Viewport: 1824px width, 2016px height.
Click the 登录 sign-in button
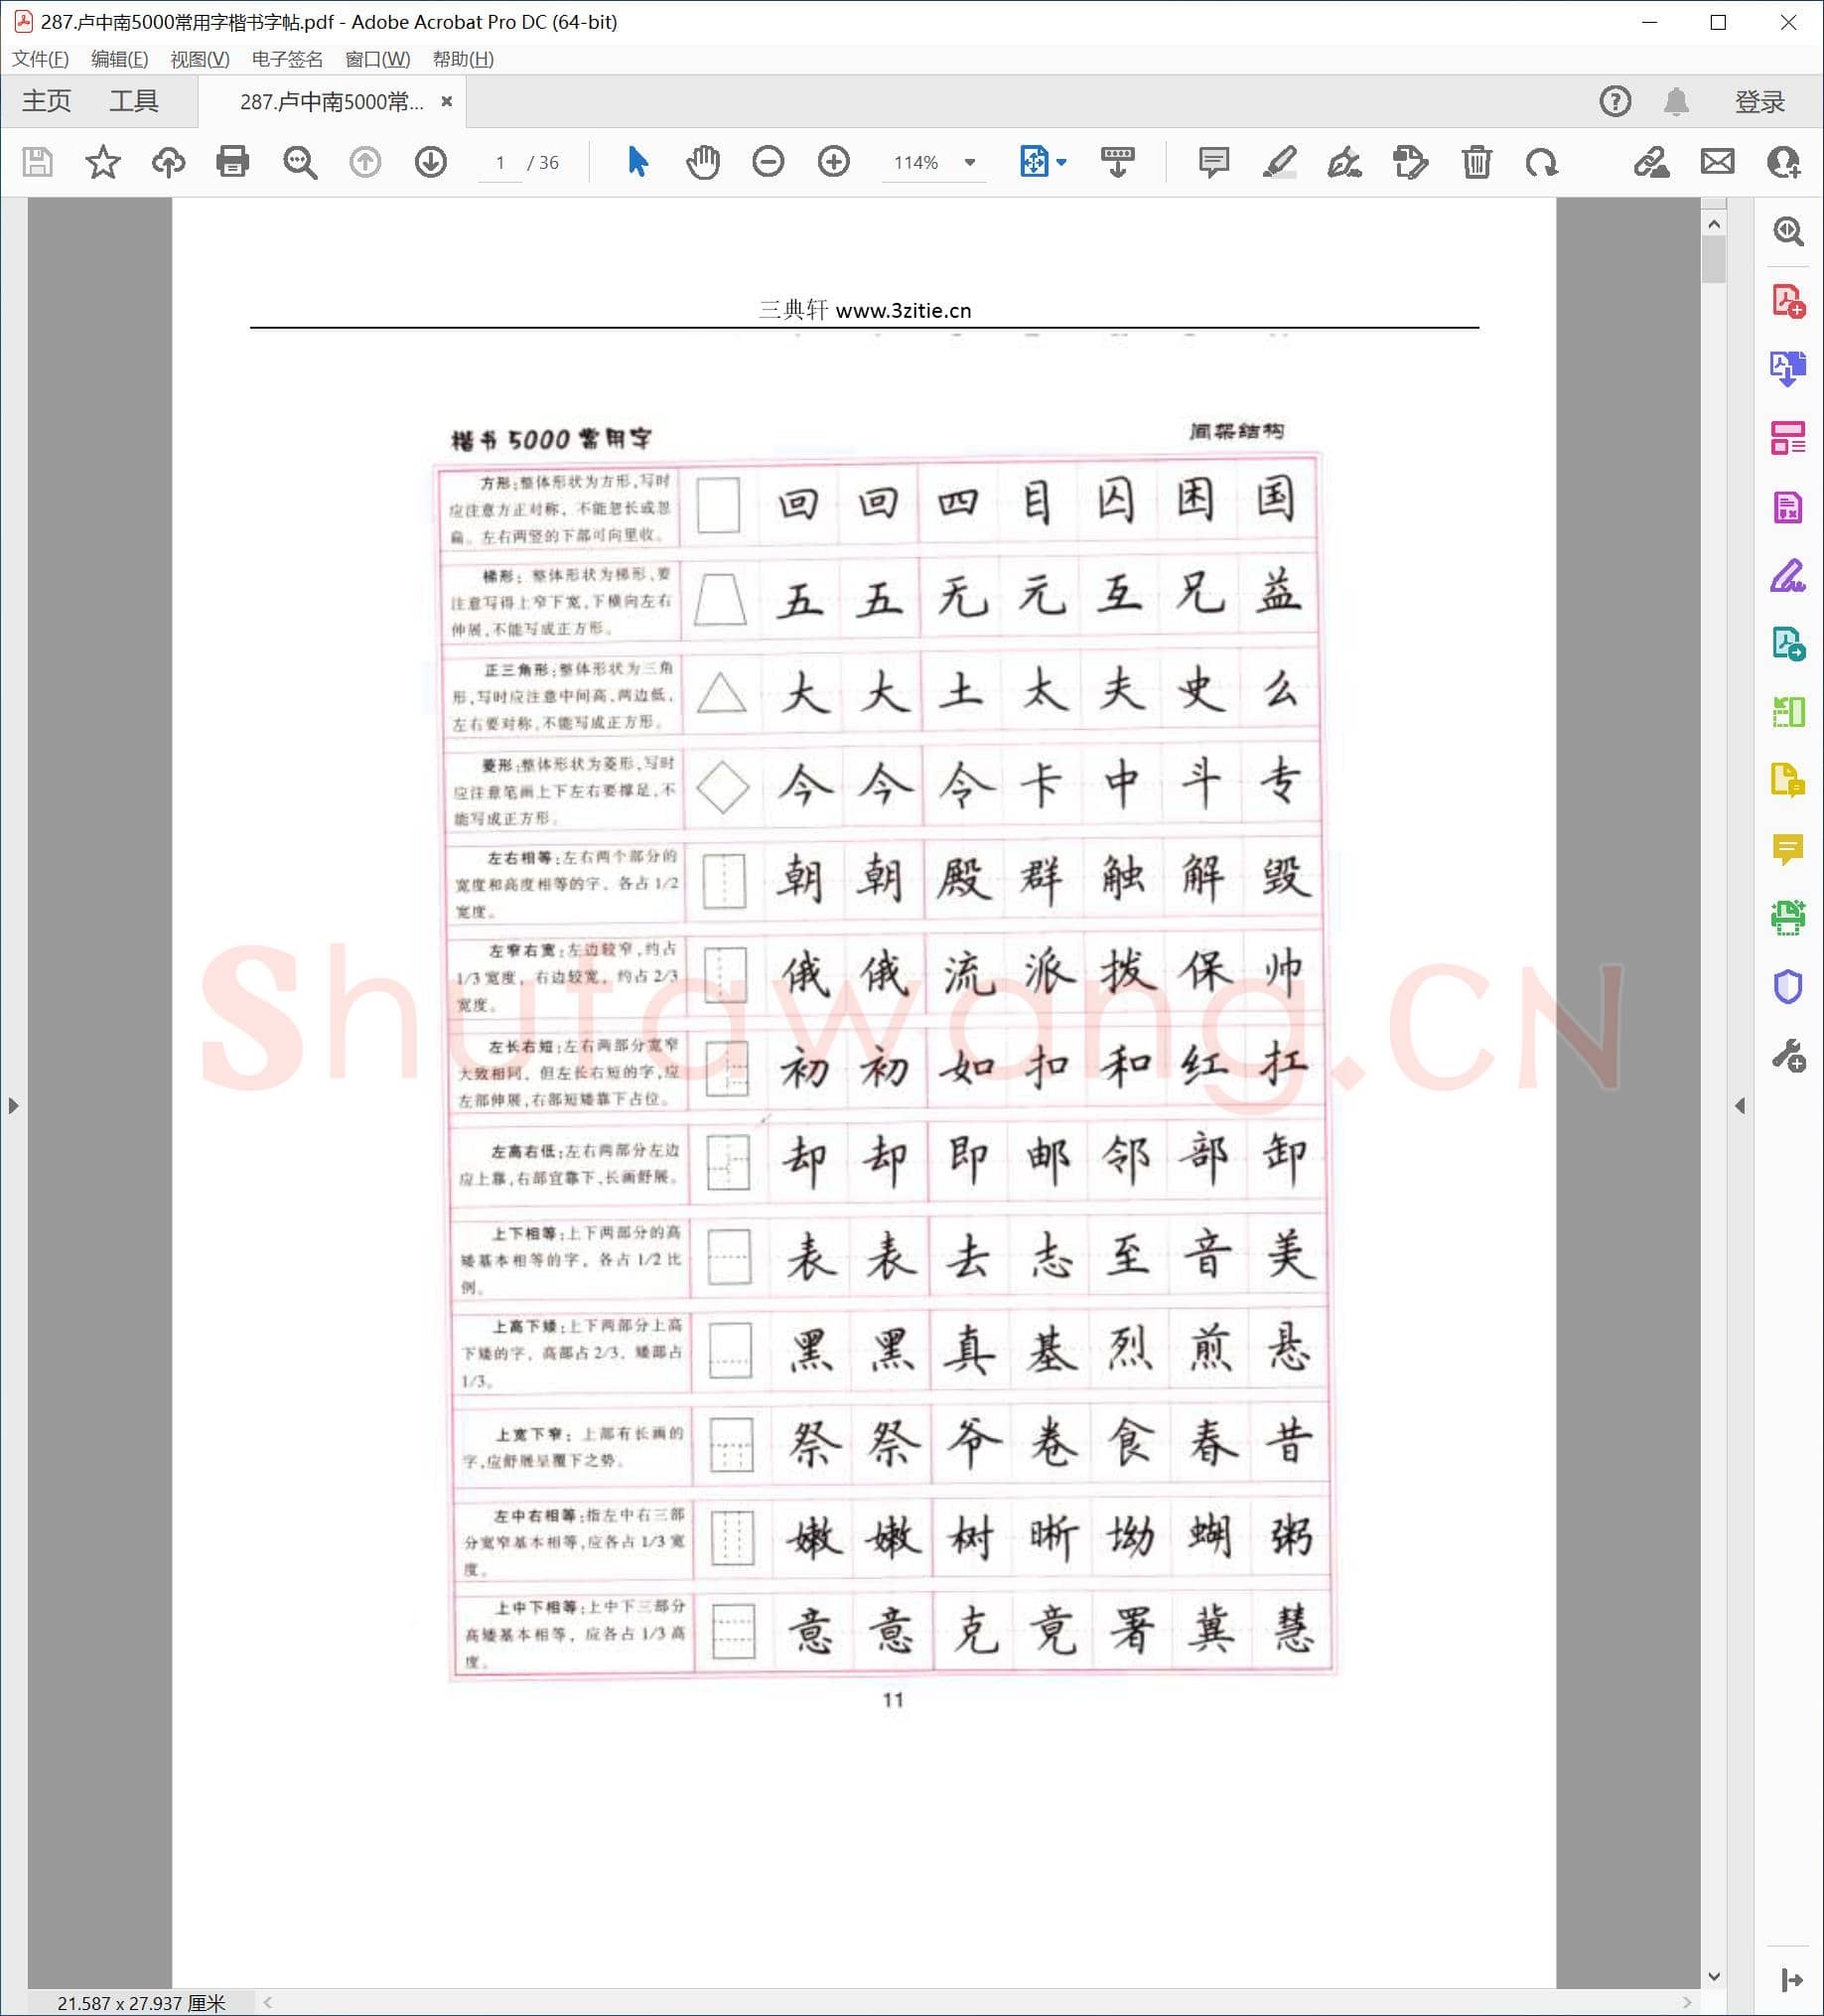1761,100
